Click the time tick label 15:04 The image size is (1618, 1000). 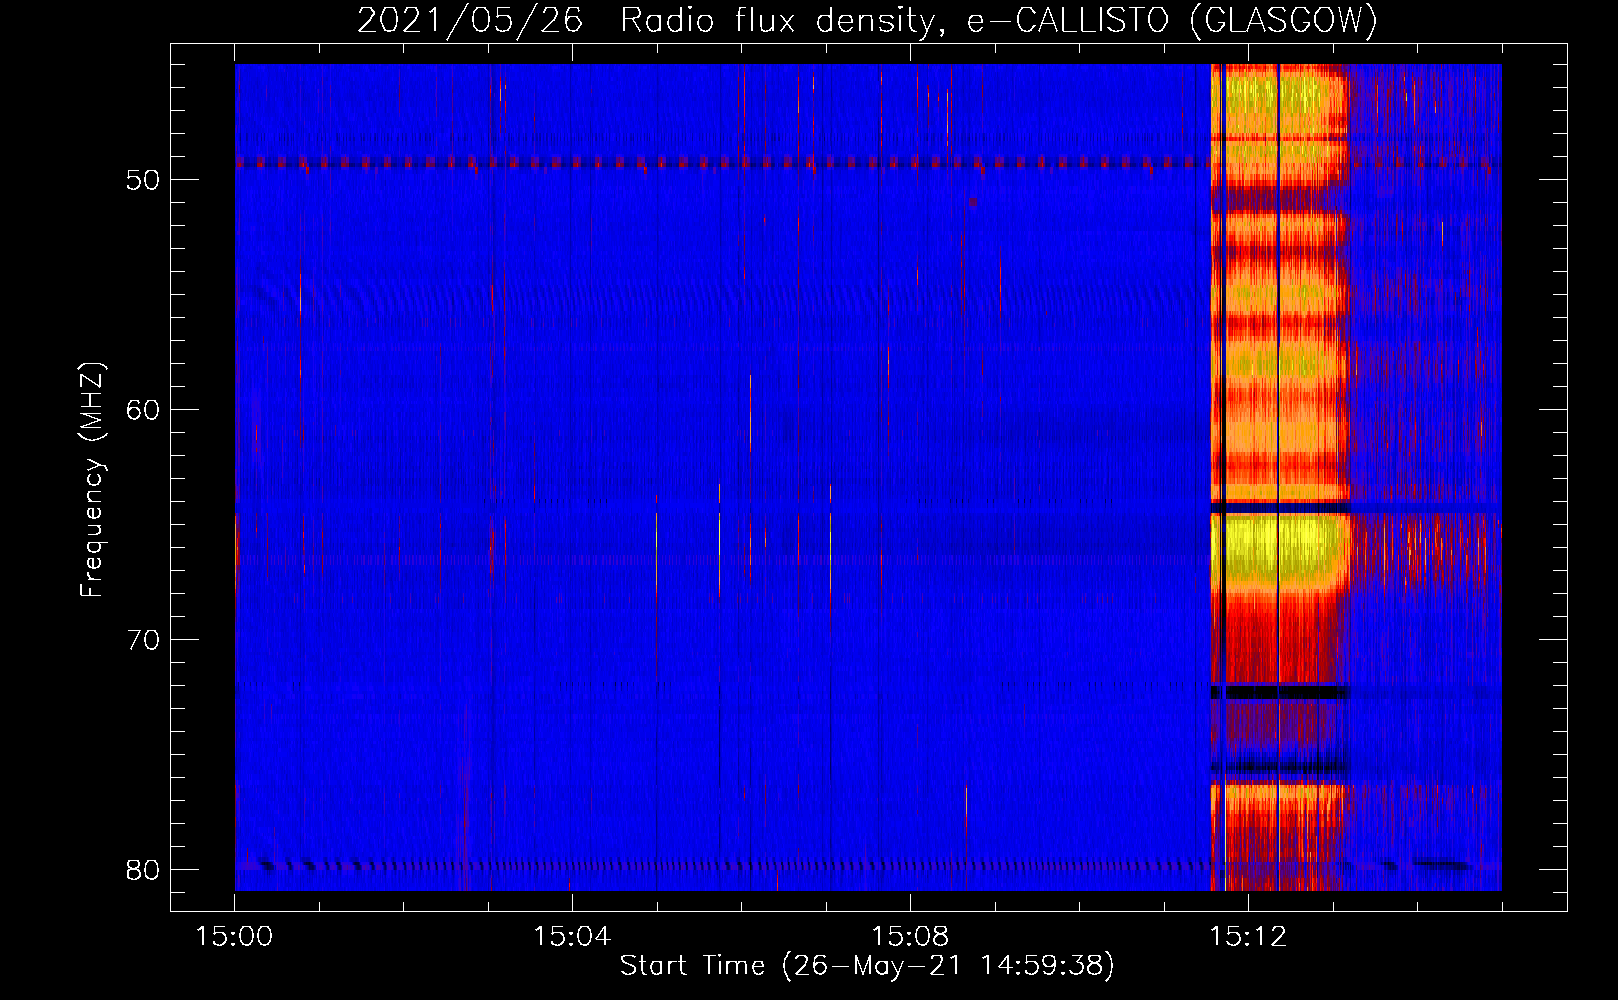click(x=572, y=937)
